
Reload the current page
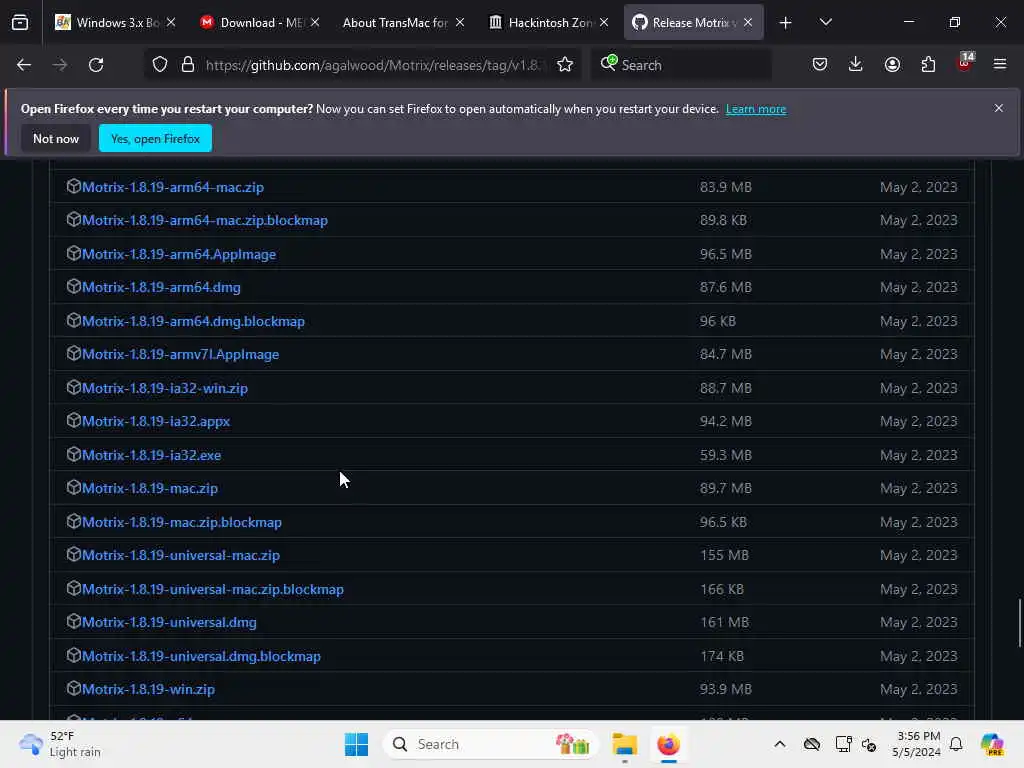pos(96,65)
